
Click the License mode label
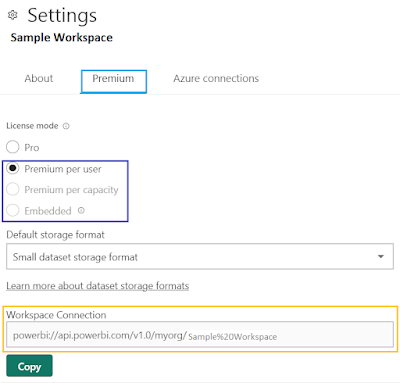32,126
